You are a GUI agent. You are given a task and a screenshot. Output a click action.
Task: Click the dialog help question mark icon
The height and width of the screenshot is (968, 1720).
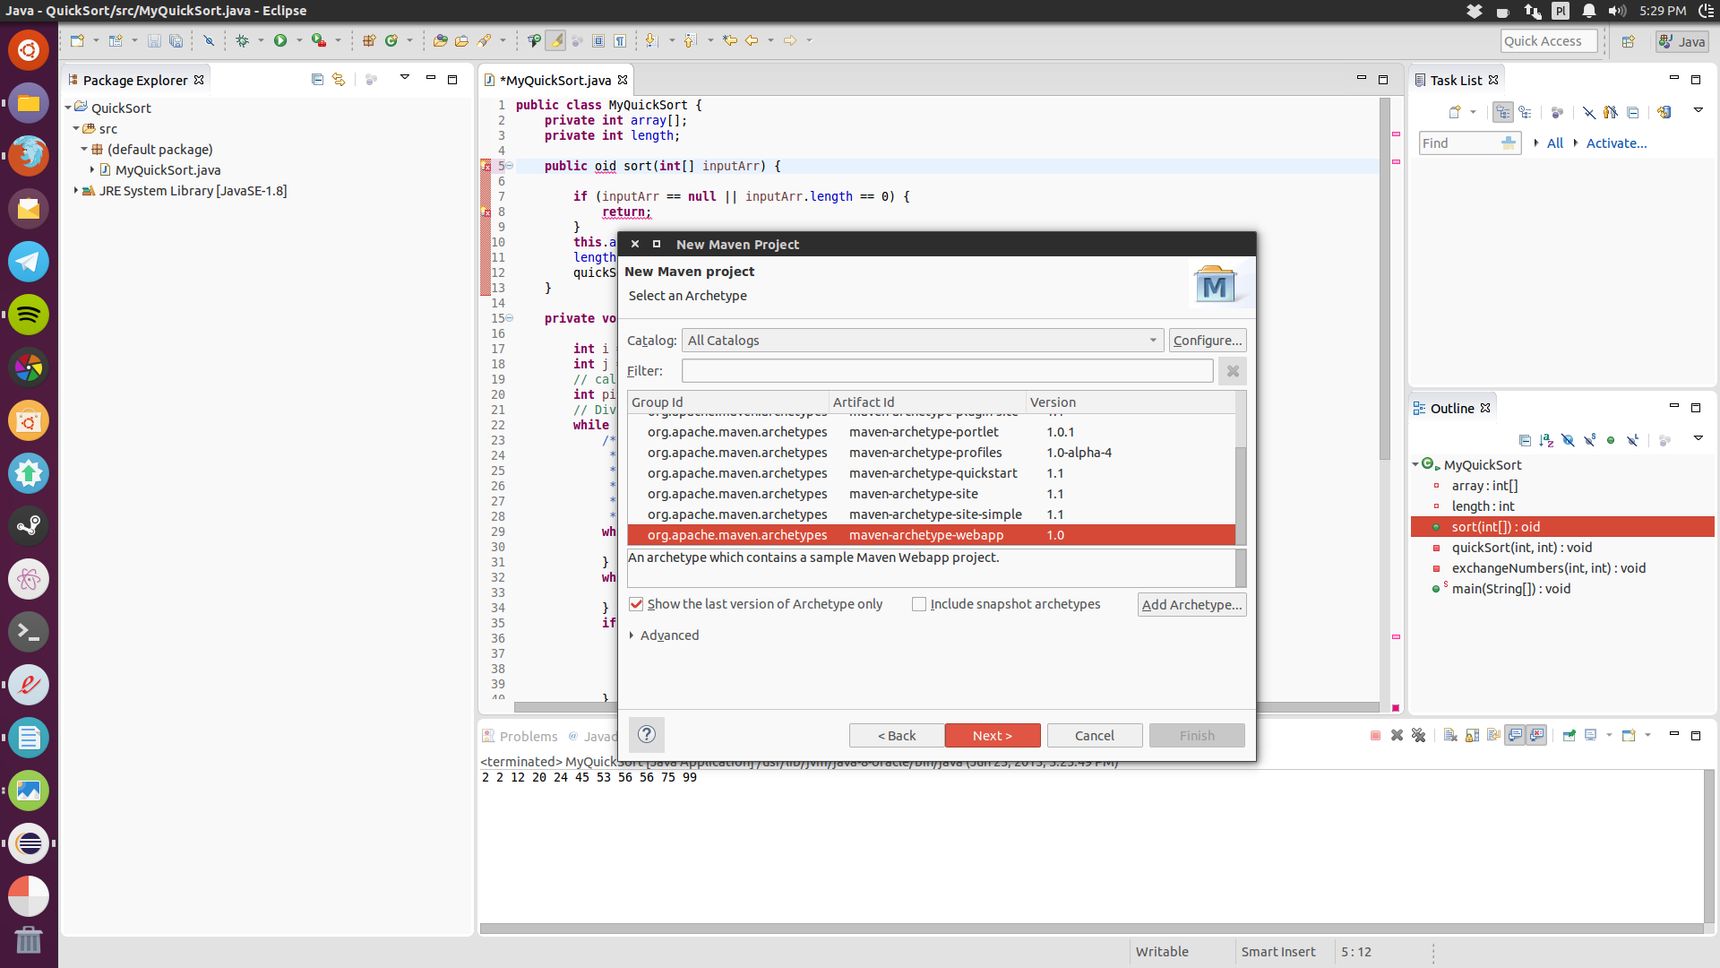tap(647, 735)
